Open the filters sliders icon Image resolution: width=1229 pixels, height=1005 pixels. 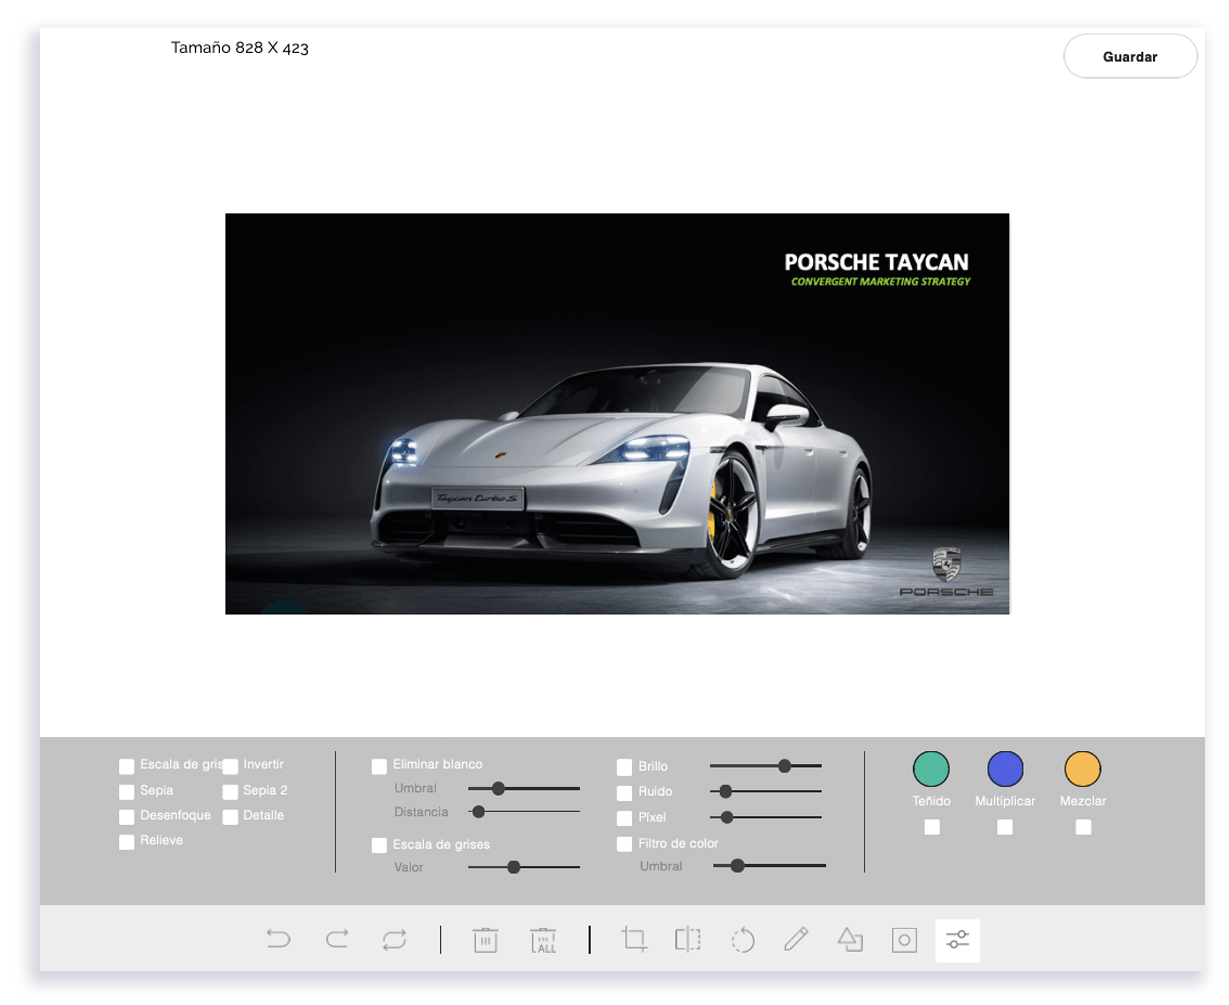958,940
